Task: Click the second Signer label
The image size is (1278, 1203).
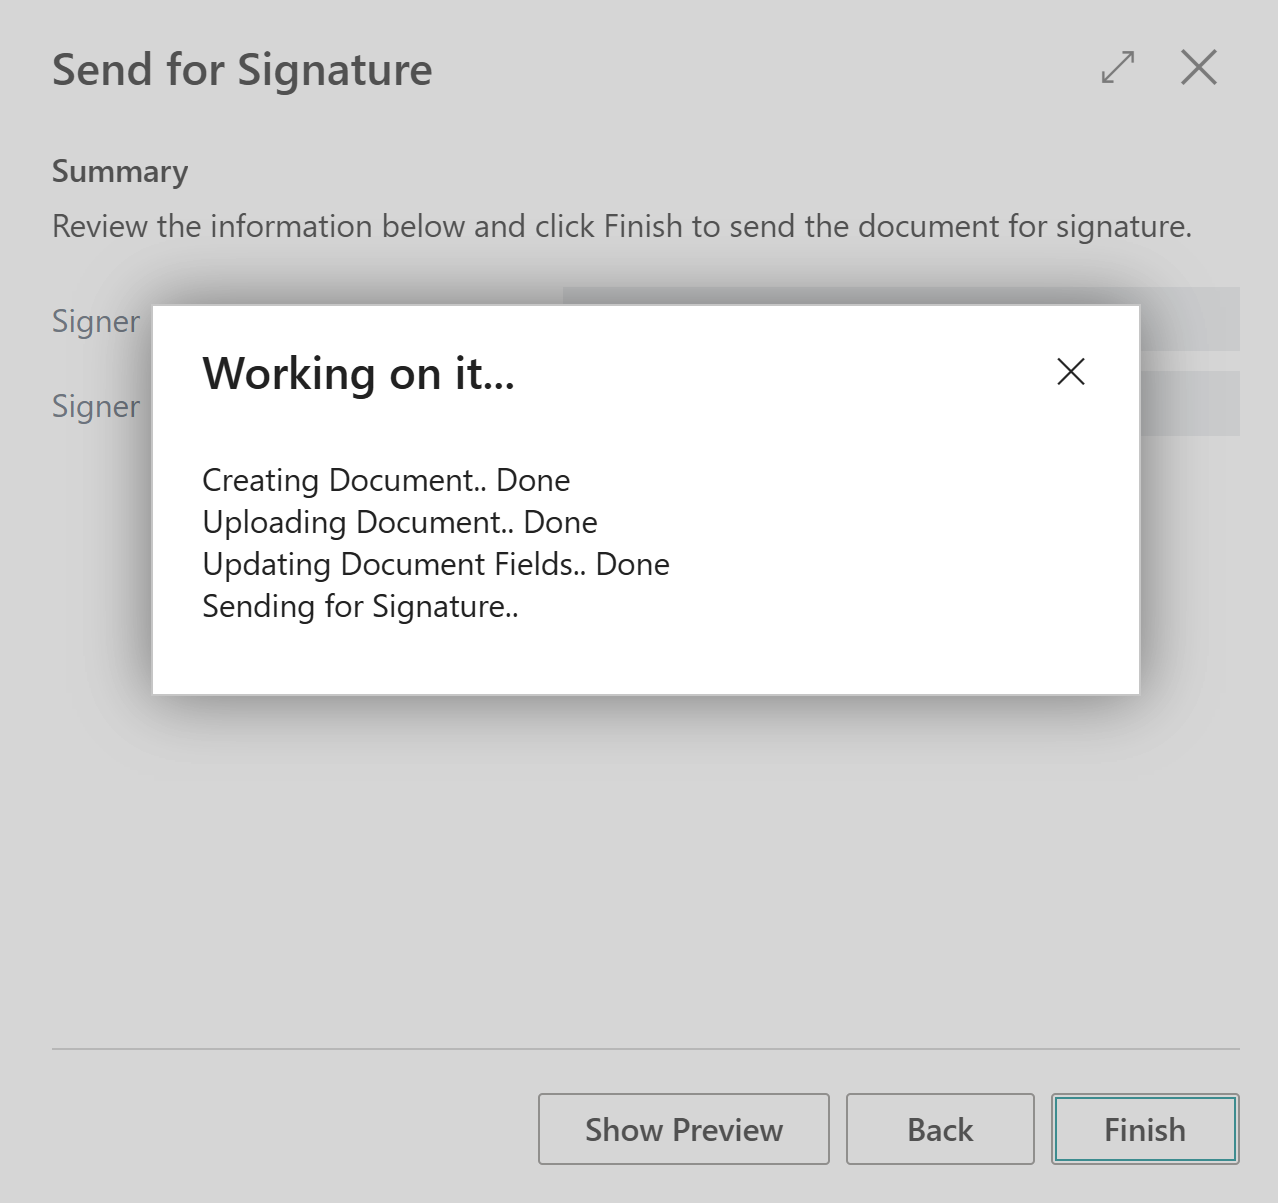Action: point(96,406)
